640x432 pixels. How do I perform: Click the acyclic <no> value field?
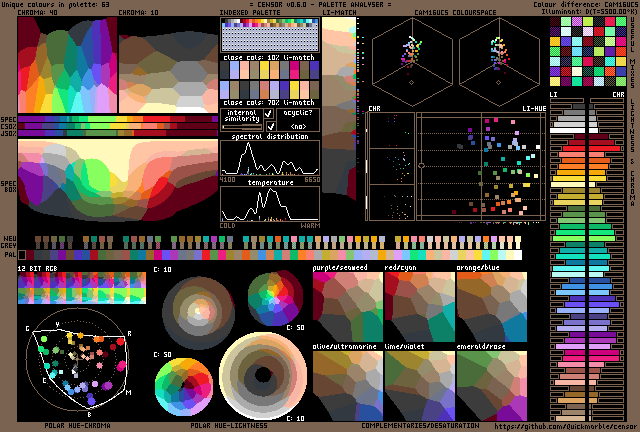pos(297,127)
